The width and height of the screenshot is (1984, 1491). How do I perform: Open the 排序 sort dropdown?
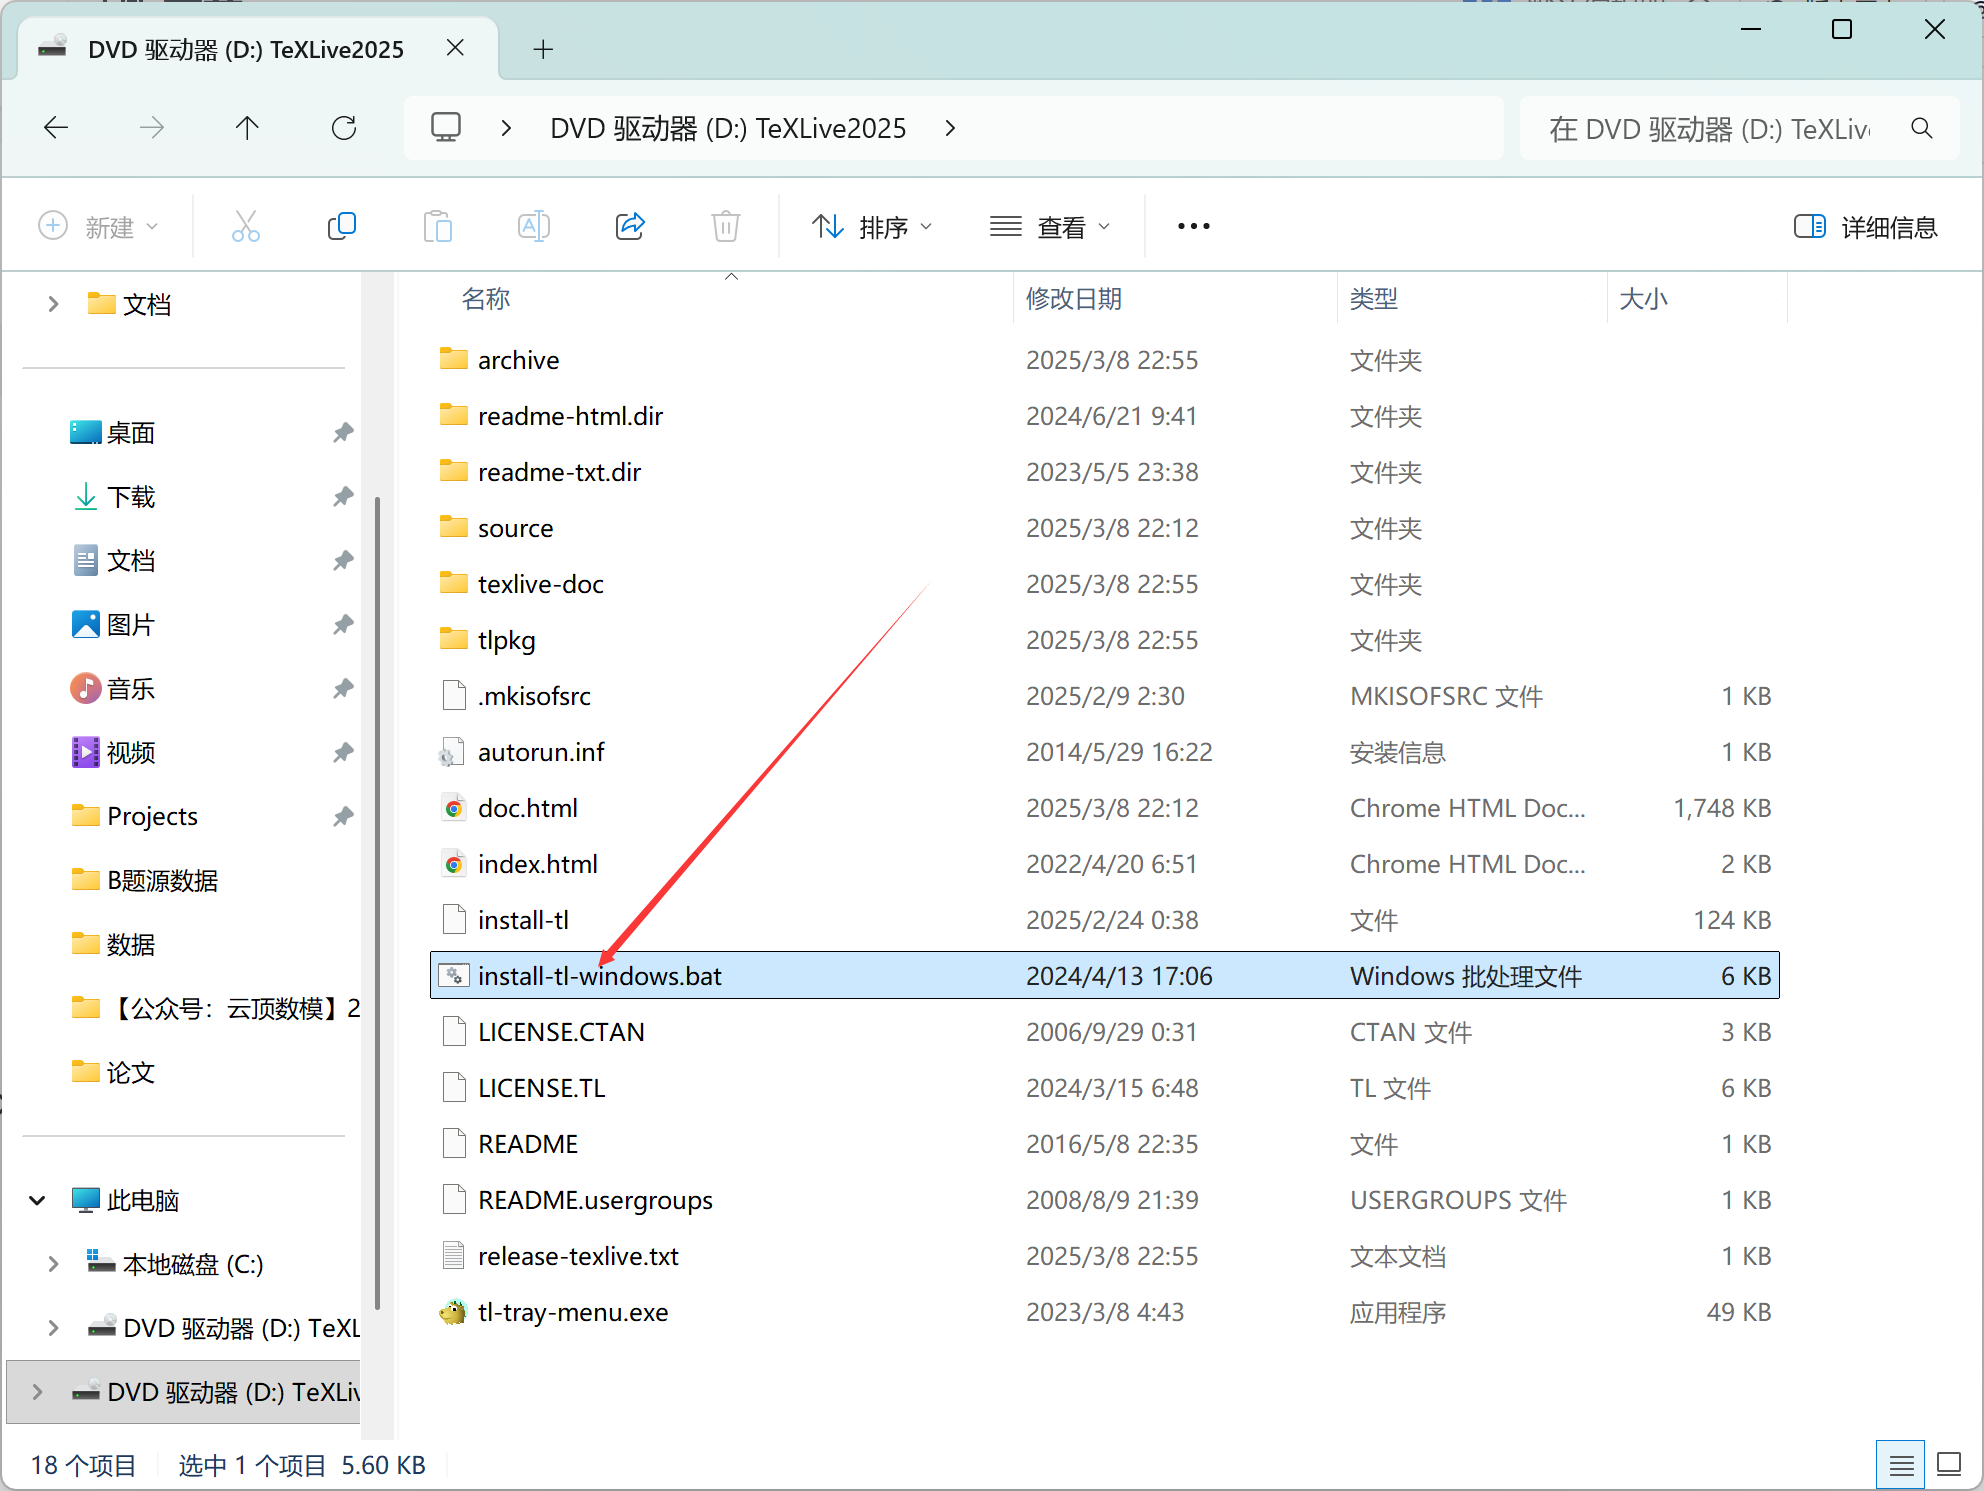872,227
